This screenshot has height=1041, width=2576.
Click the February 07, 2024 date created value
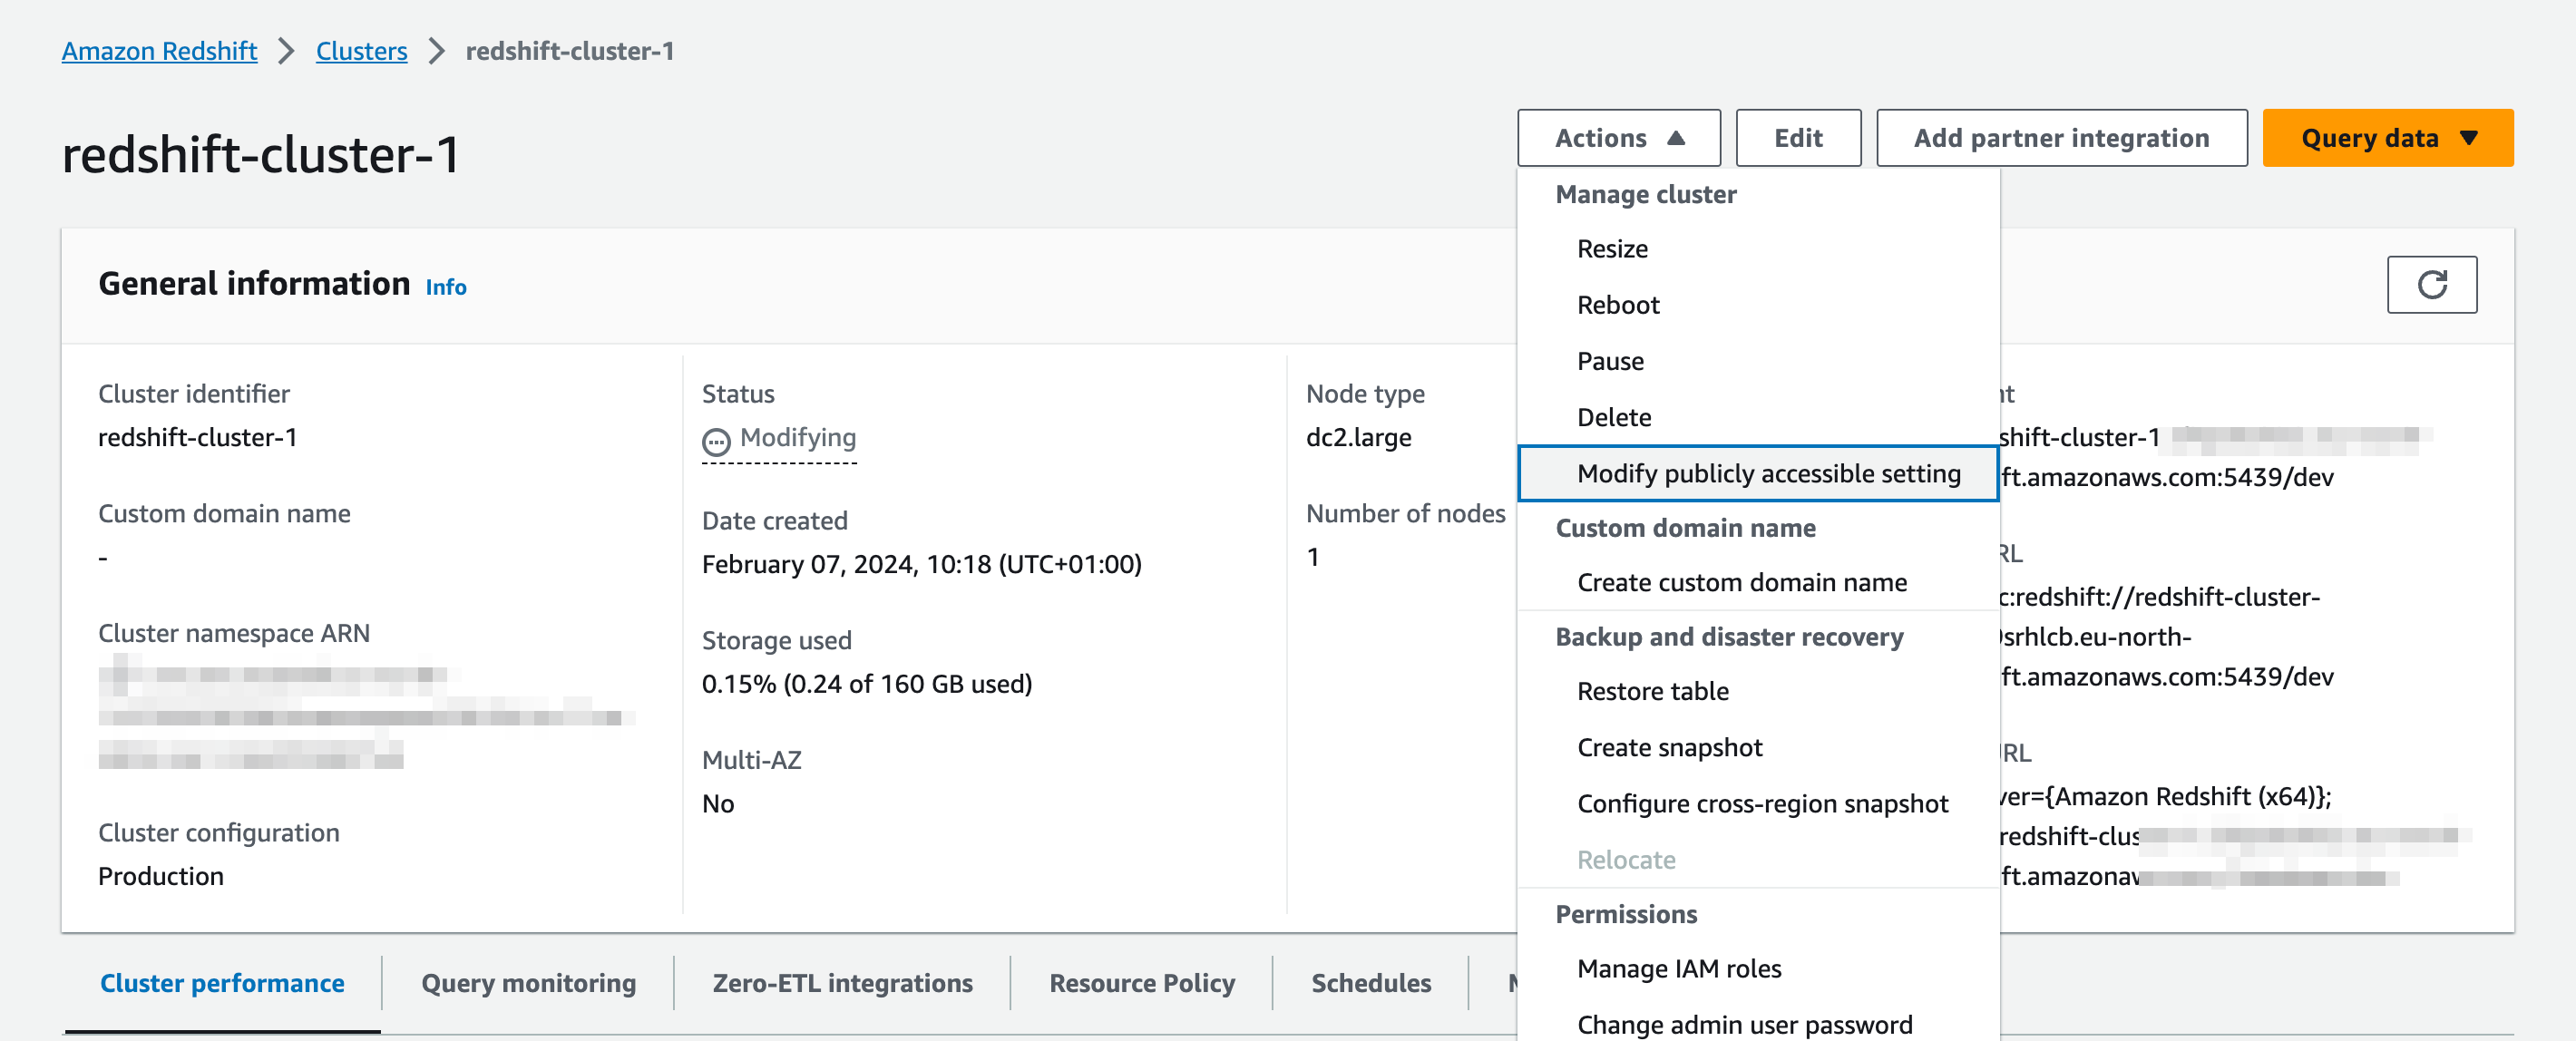[921, 565]
